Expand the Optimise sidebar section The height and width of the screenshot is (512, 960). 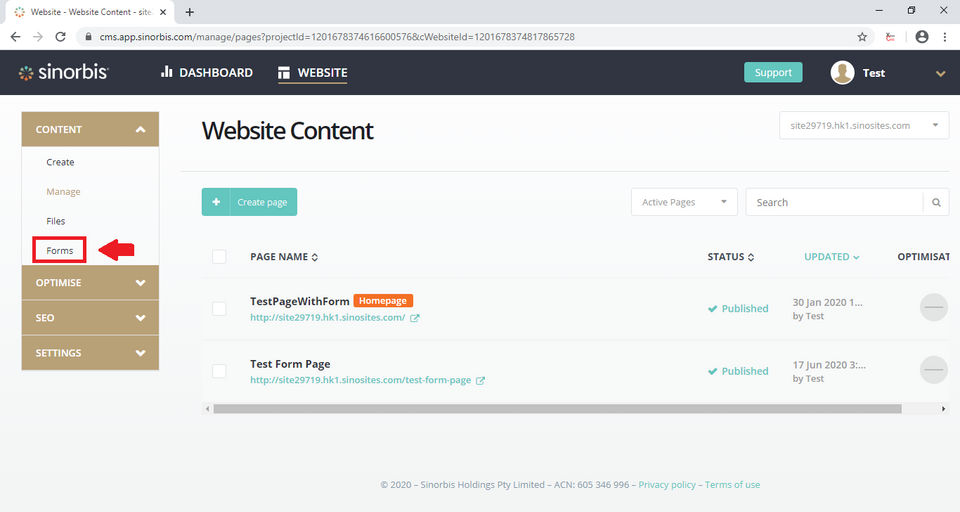[x=90, y=283]
